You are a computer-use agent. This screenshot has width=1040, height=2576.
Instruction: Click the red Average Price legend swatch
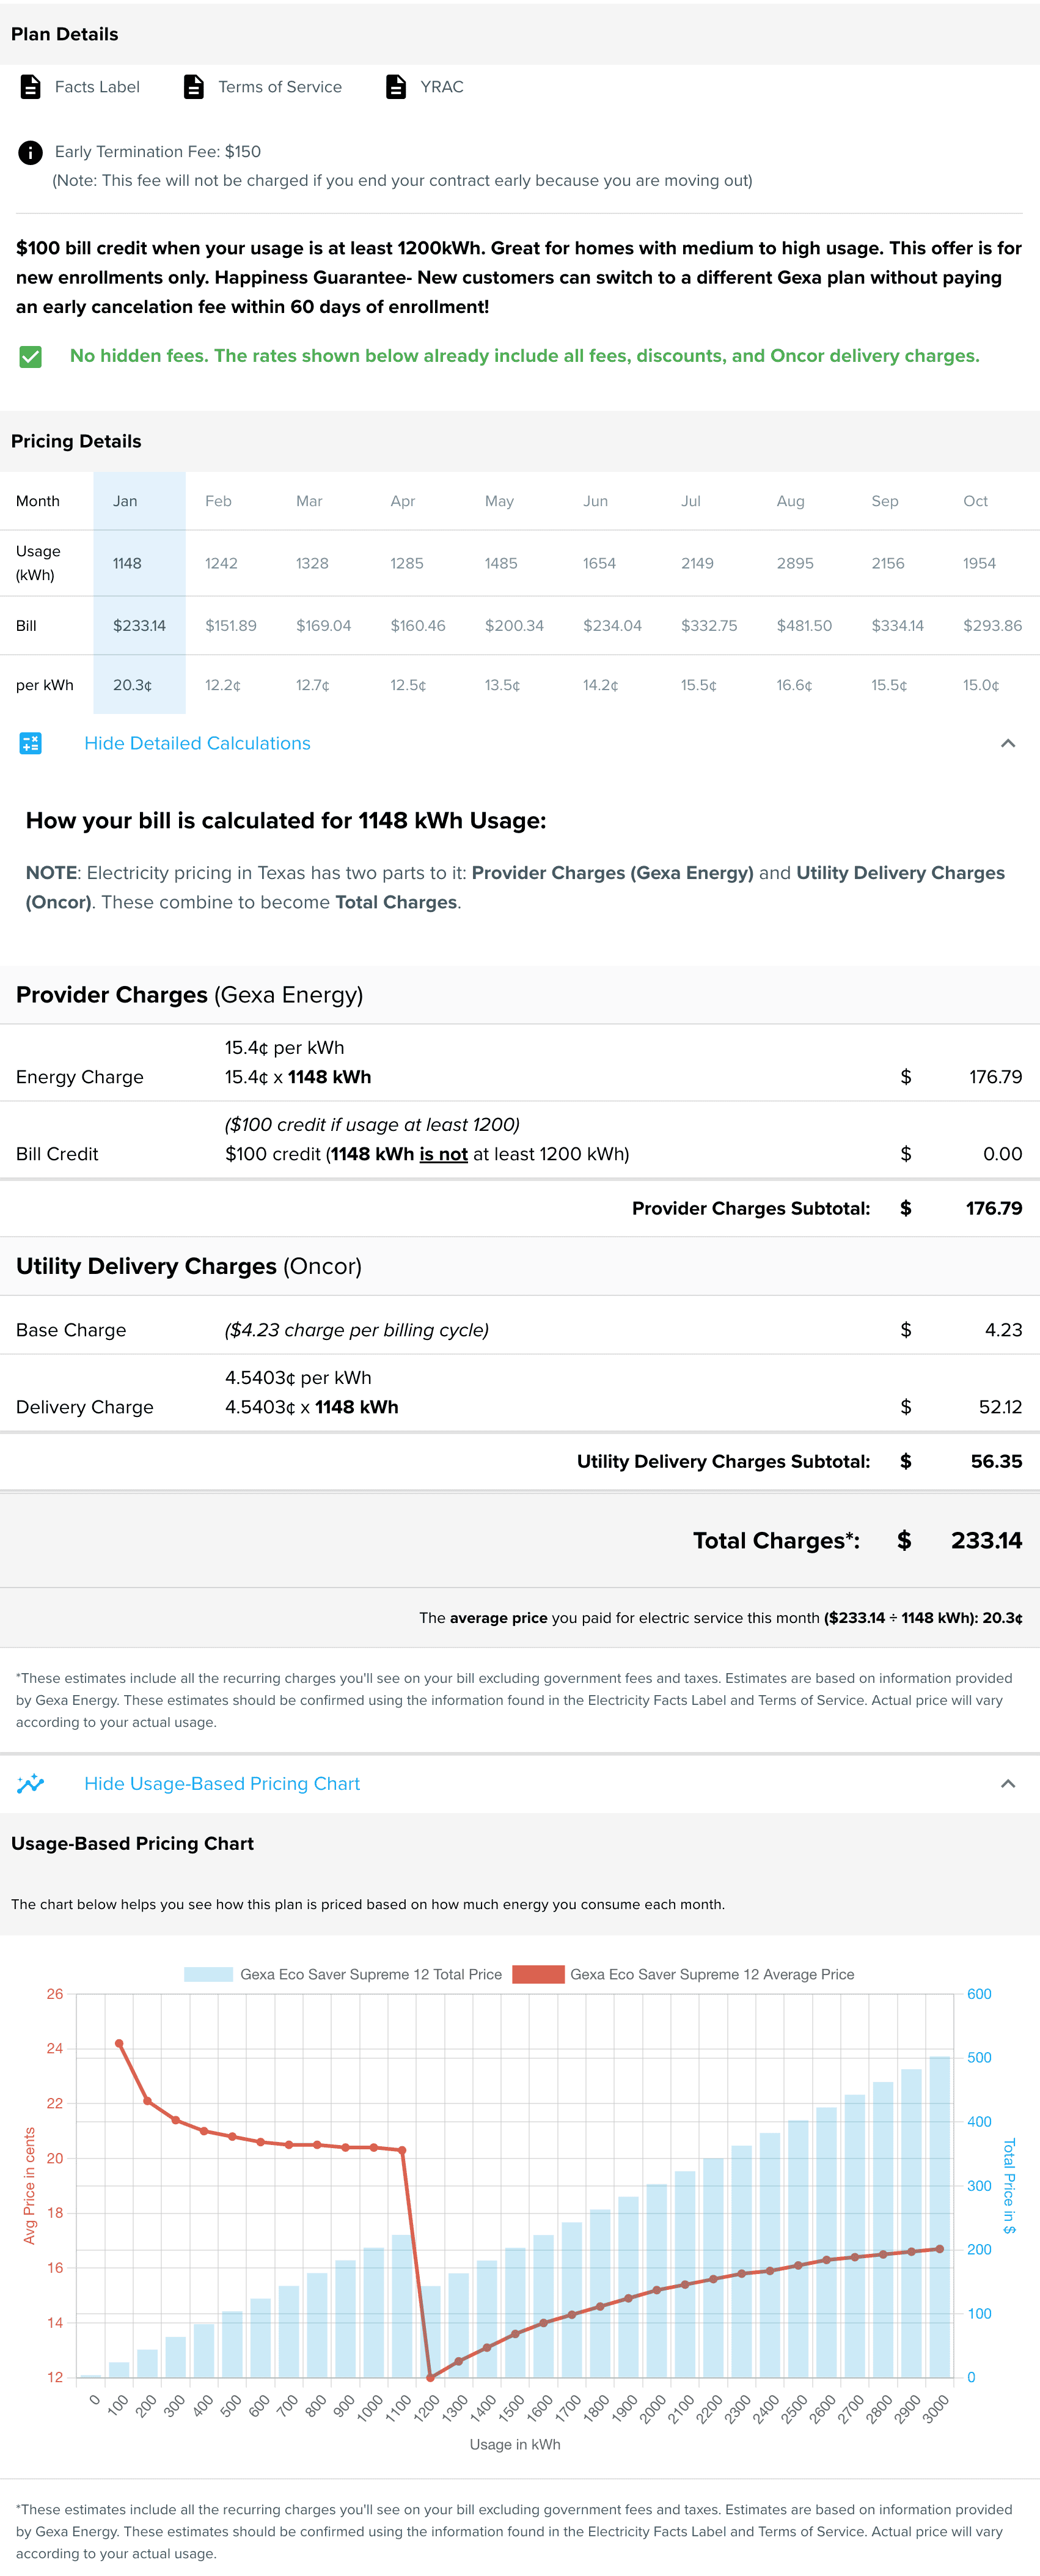click(x=538, y=1974)
